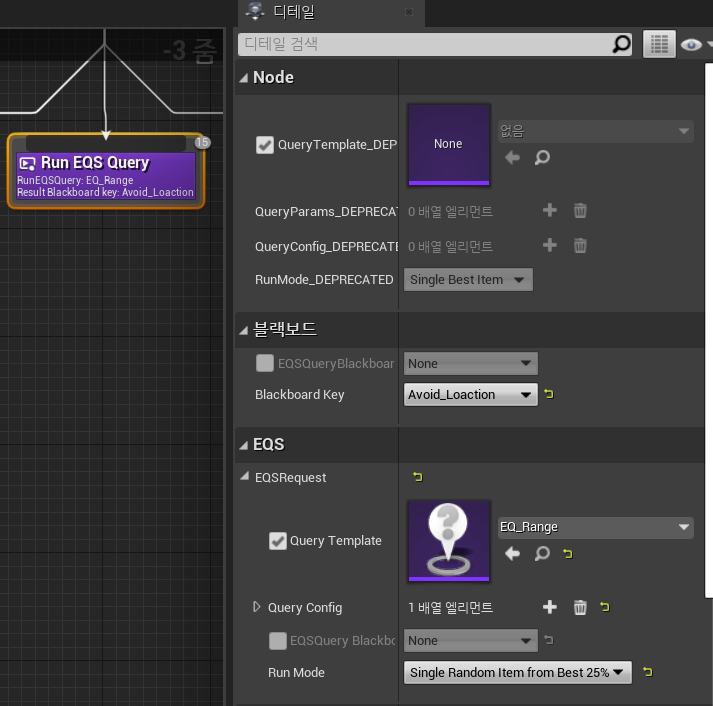Click the details panel tab icon
The width and height of the screenshot is (713, 706).
pyautogui.click(x=255, y=11)
